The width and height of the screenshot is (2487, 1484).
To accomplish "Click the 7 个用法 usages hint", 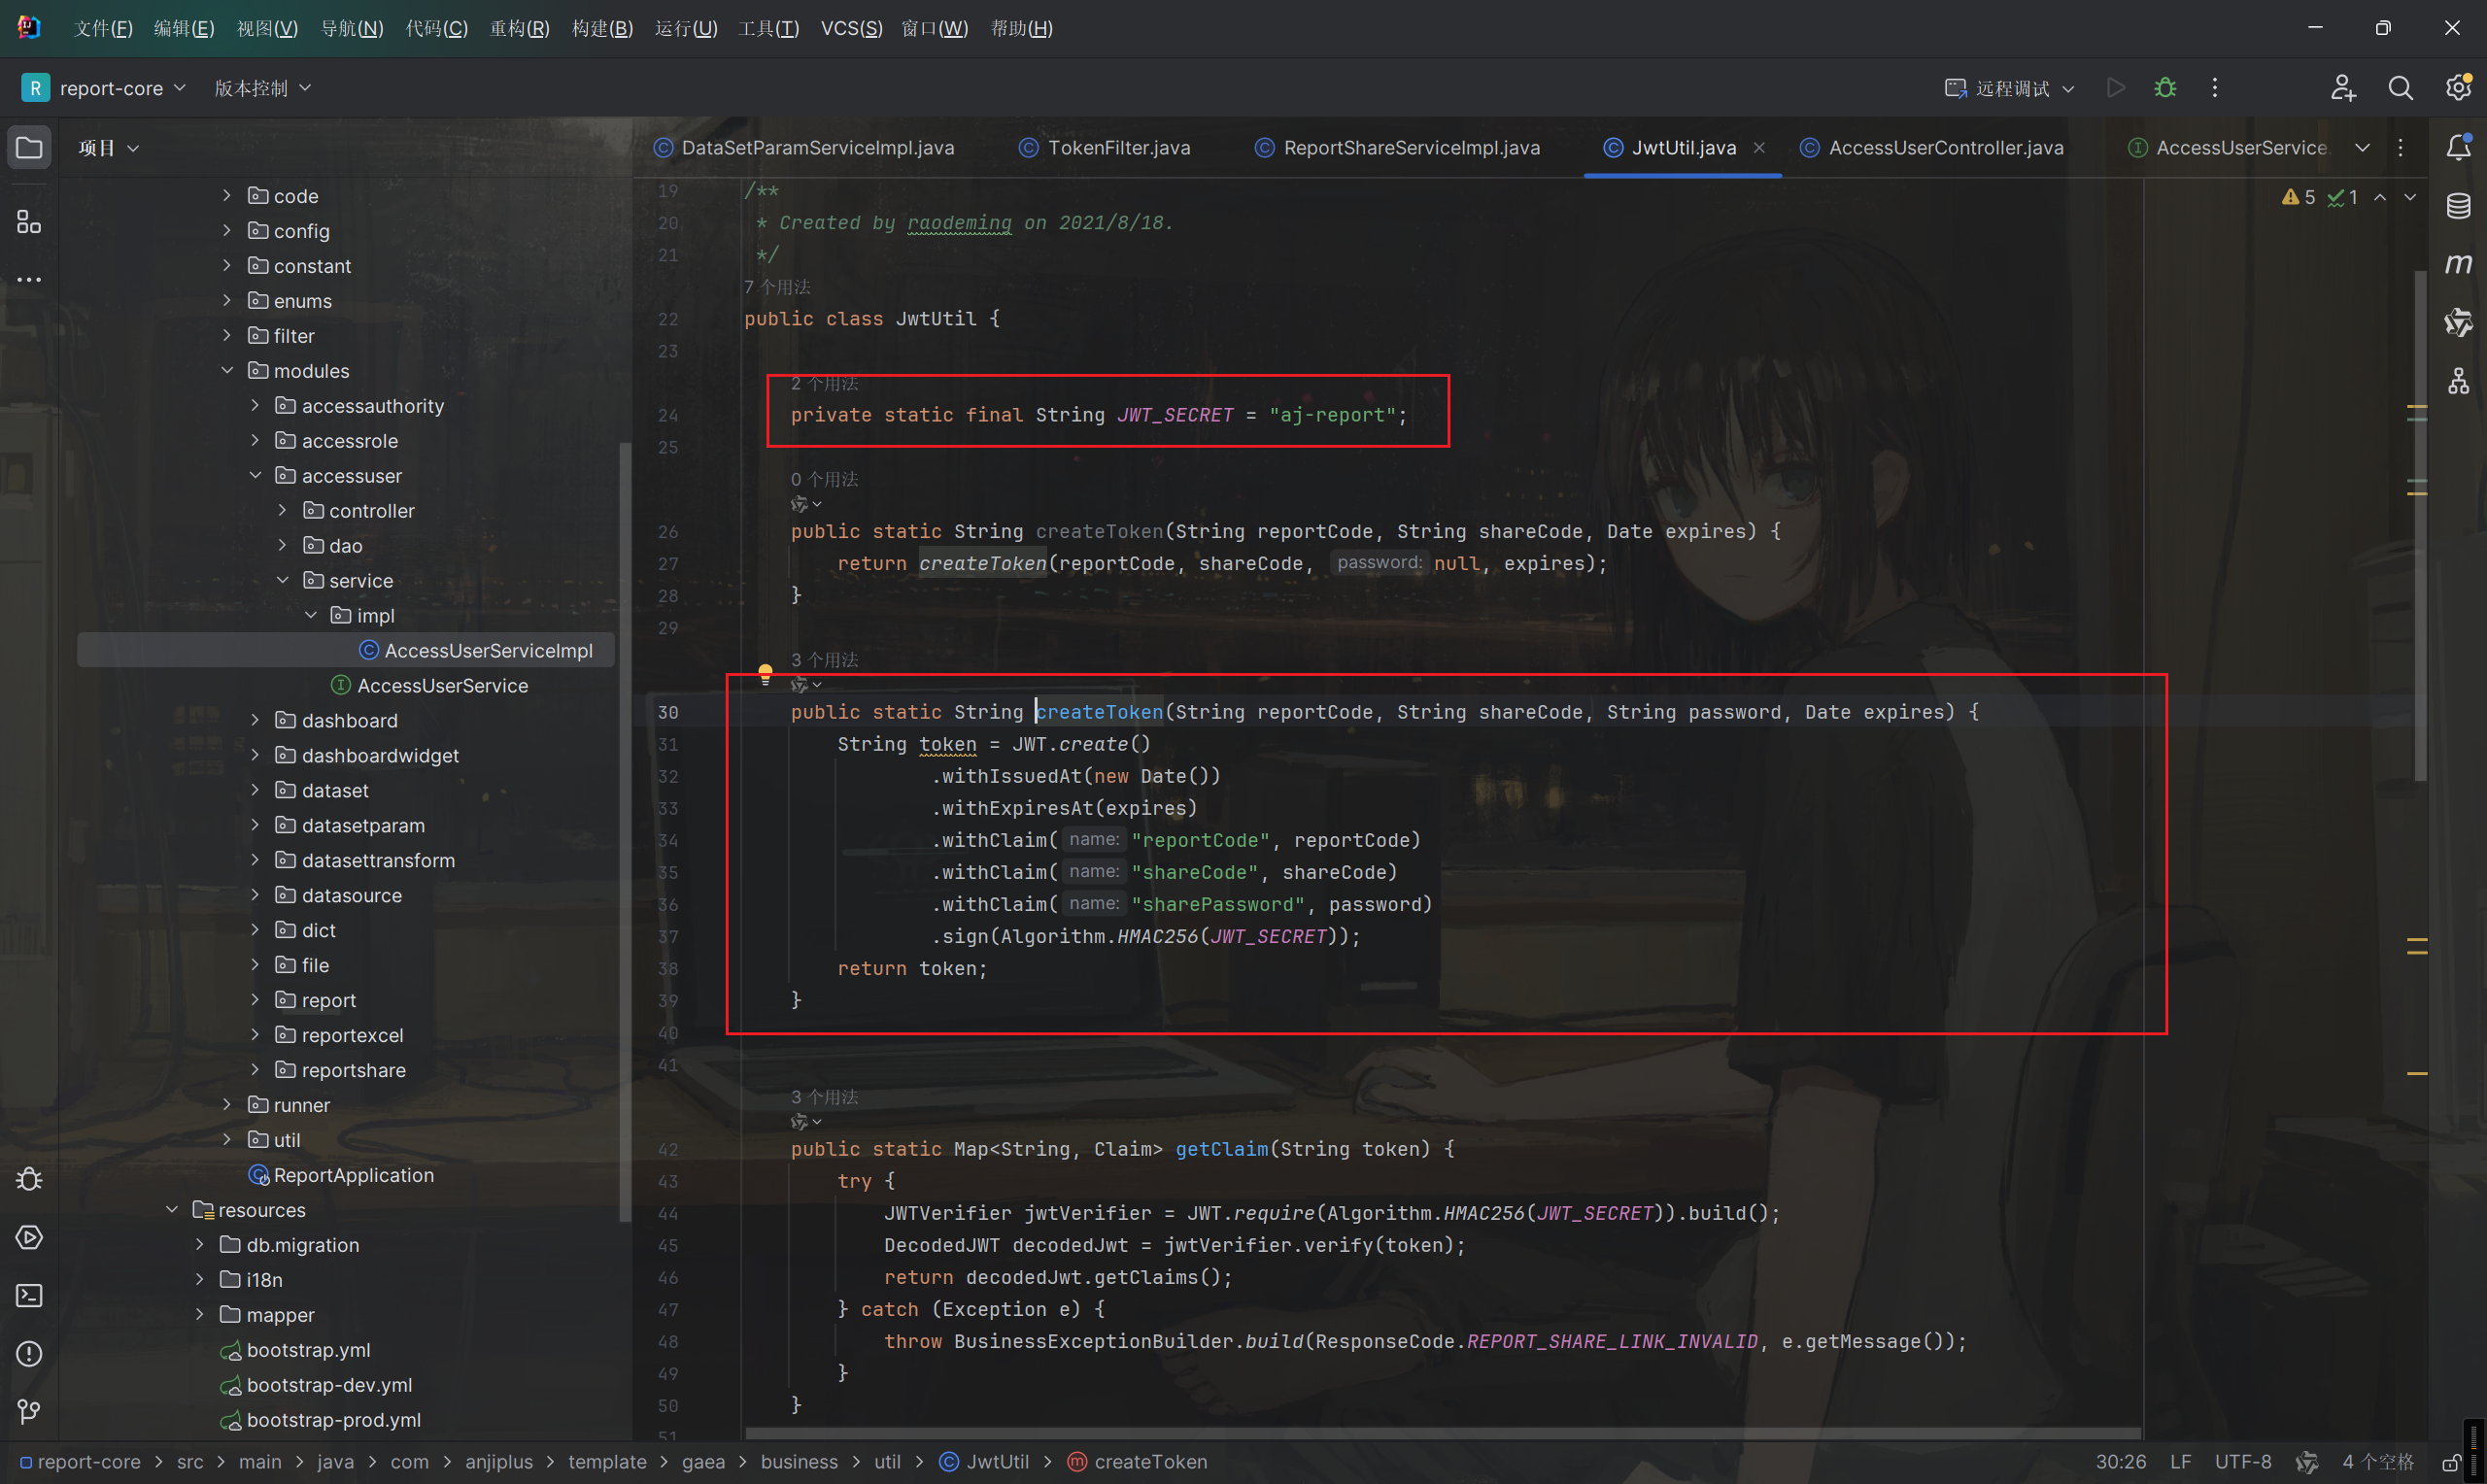I will tap(777, 287).
